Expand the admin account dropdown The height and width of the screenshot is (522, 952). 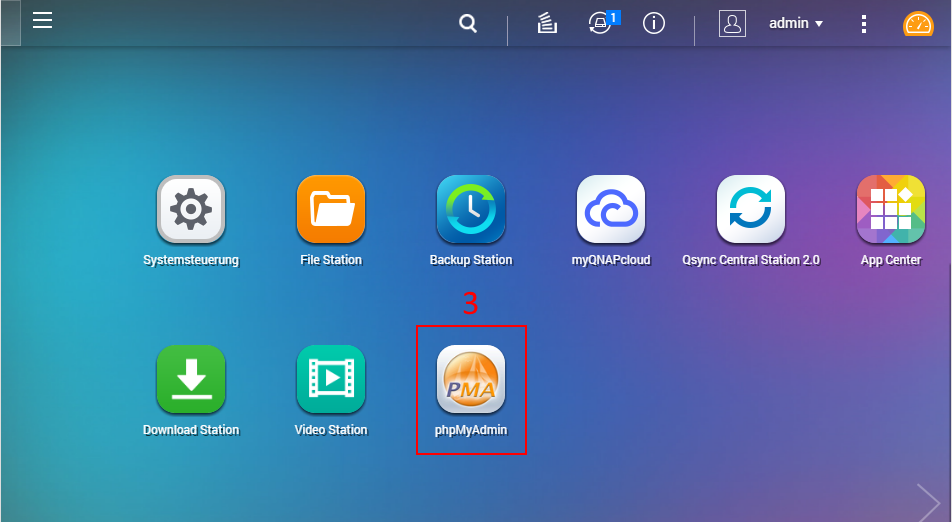(x=796, y=24)
